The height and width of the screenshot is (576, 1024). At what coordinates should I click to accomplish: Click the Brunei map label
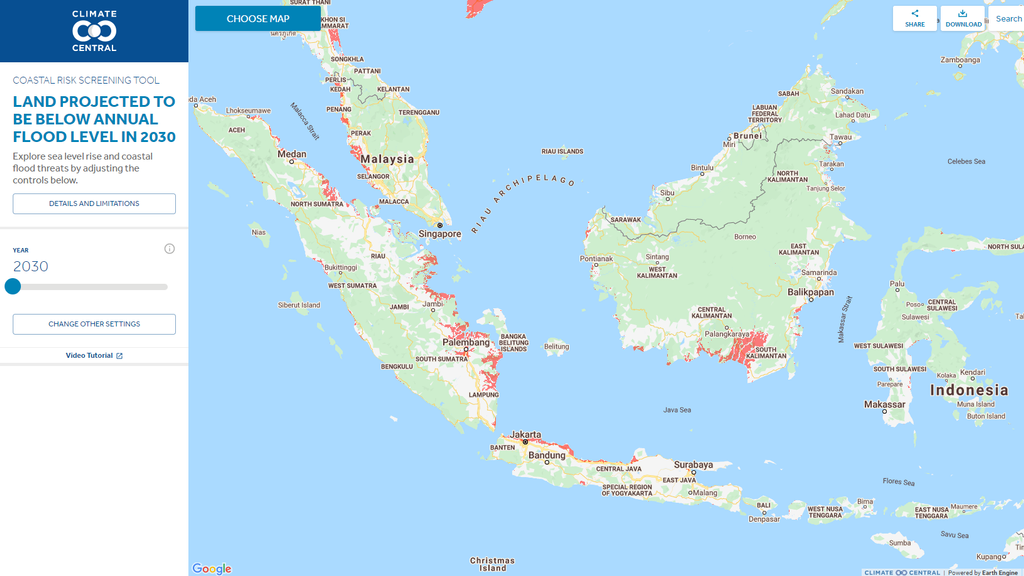point(748,136)
